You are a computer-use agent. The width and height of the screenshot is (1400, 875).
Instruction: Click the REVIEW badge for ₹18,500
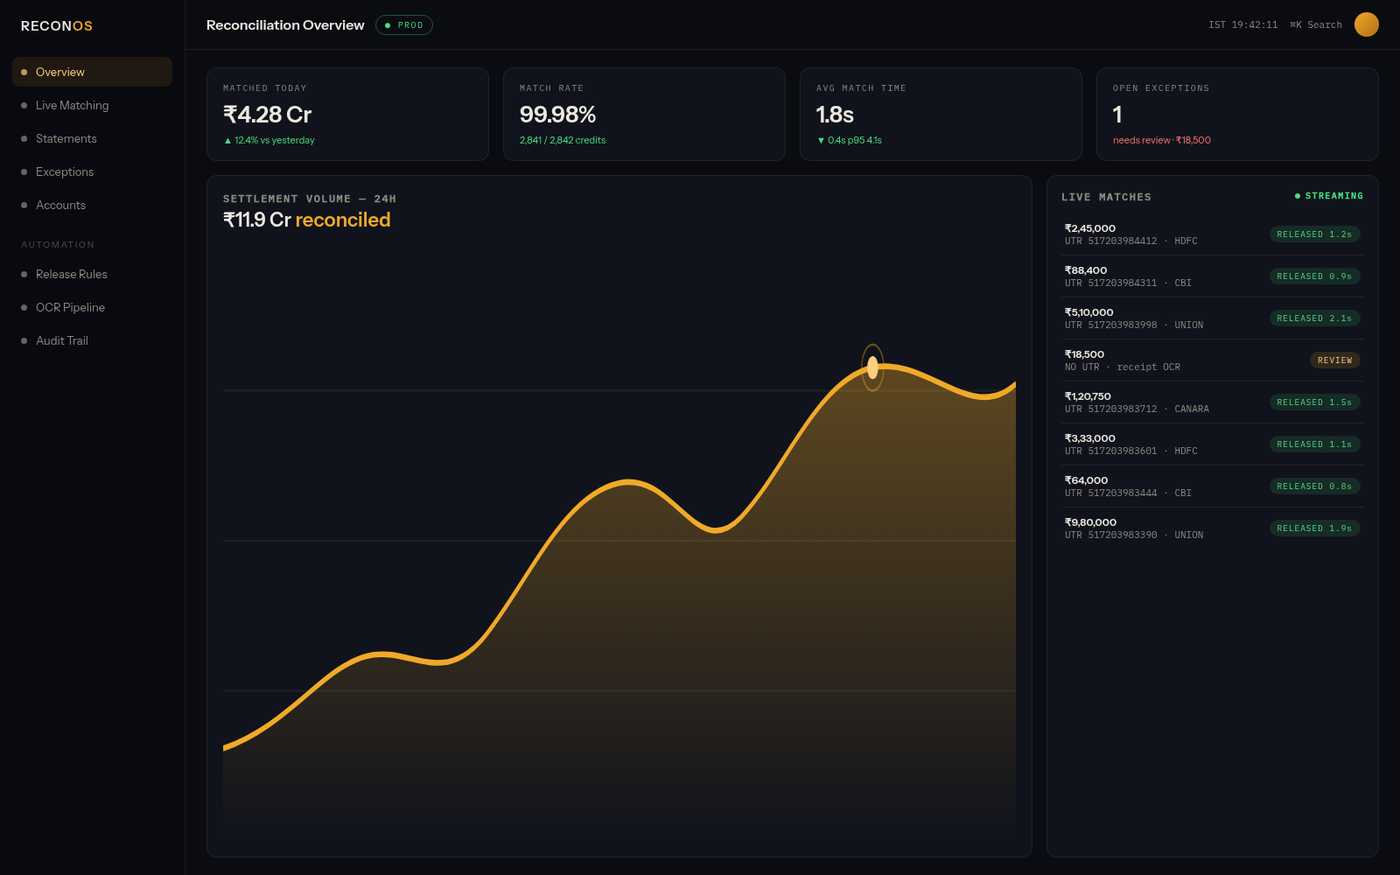[1335, 360]
